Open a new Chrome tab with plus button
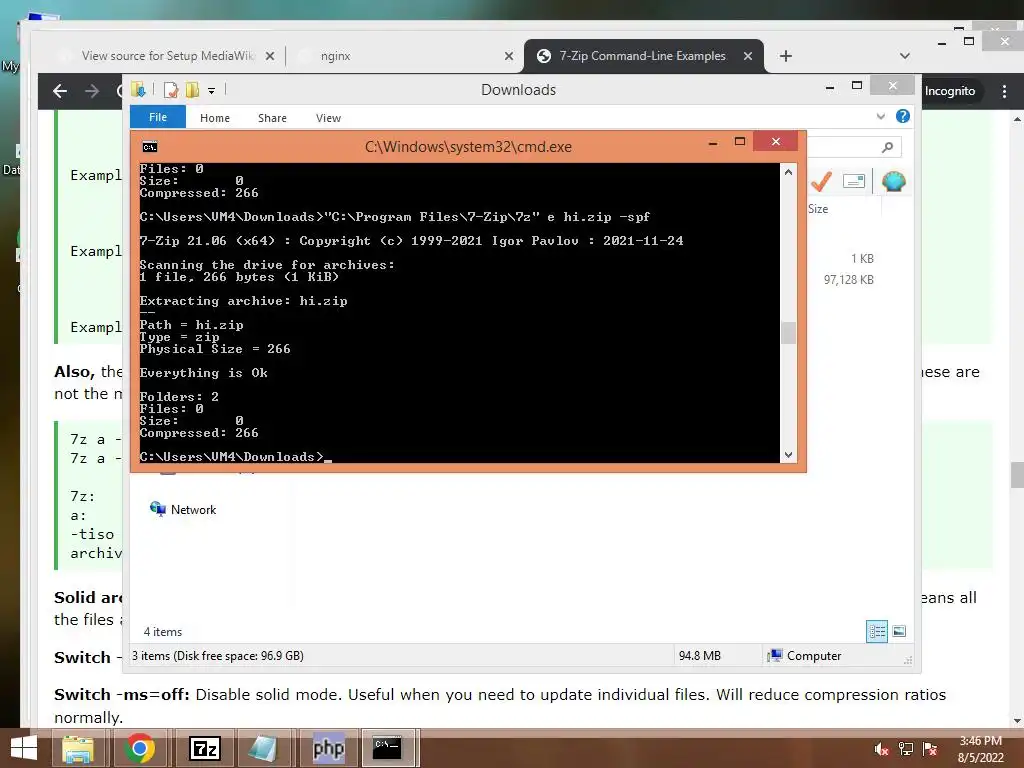The height and width of the screenshot is (768, 1024). point(786,56)
